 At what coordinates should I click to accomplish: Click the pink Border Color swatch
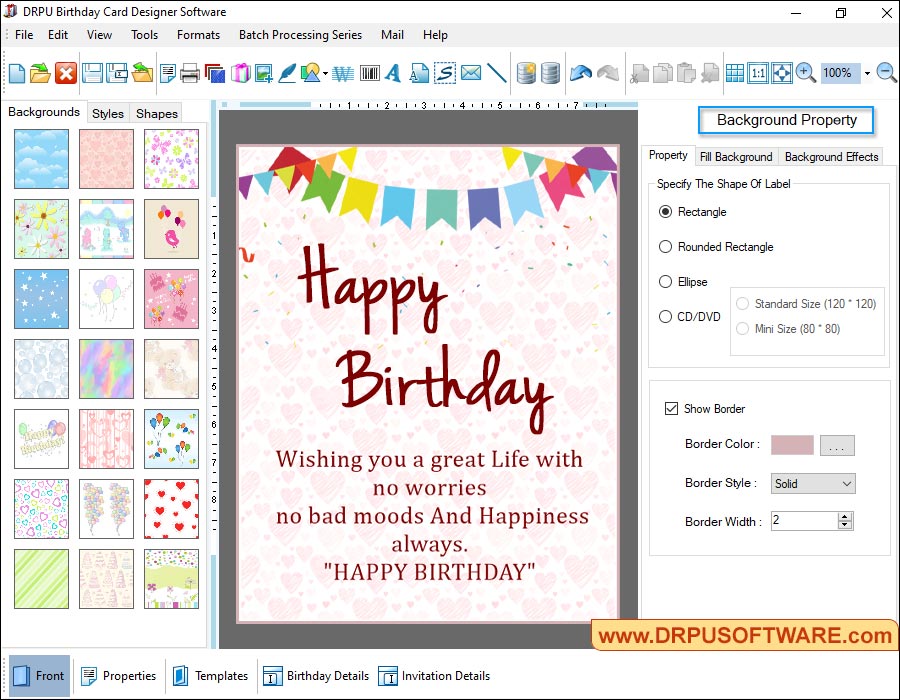pyautogui.click(x=794, y=445)
